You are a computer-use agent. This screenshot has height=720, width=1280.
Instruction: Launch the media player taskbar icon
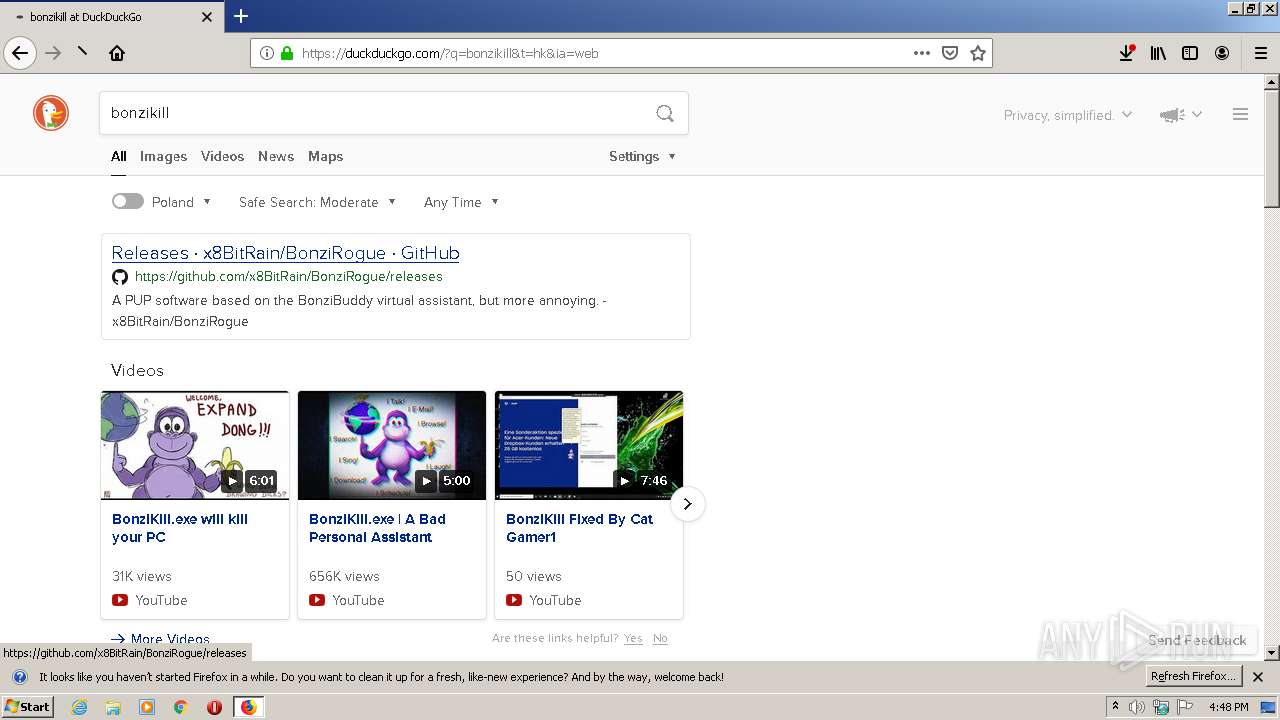pyautogui.click(x=147, y=707)
